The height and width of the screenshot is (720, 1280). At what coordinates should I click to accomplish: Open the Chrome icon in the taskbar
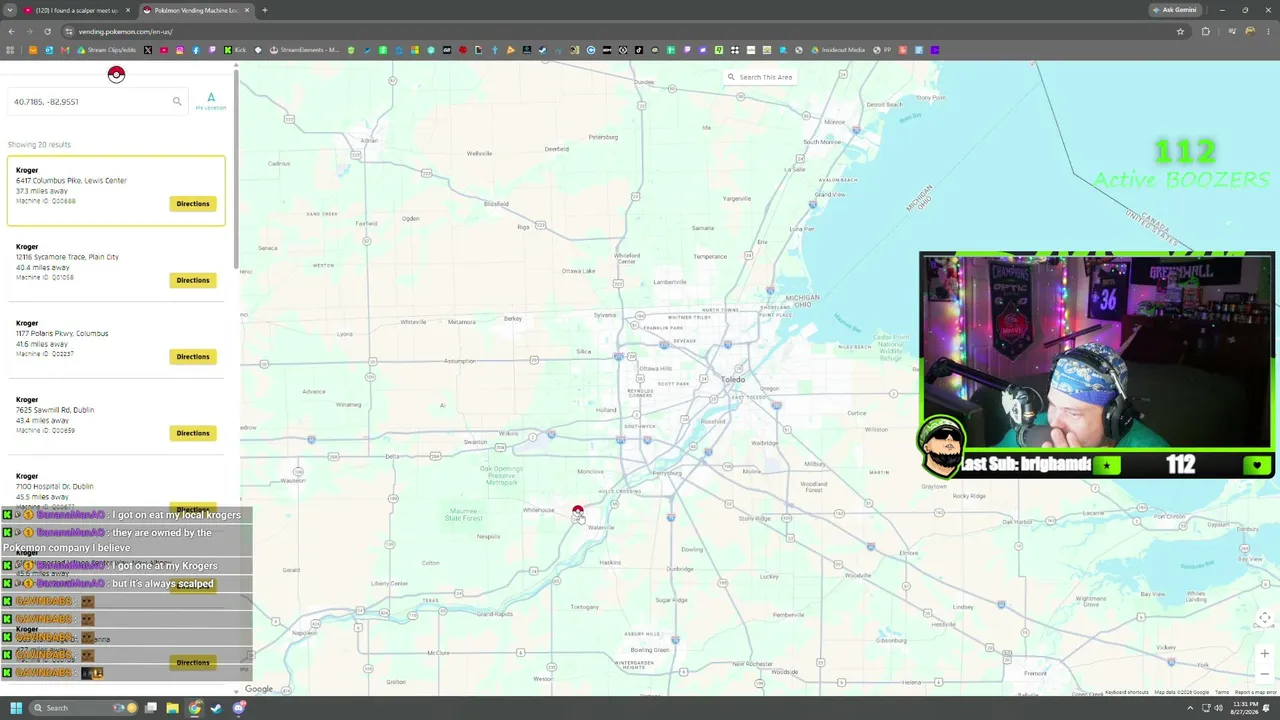pyautogui.click(x=195, y=708)
